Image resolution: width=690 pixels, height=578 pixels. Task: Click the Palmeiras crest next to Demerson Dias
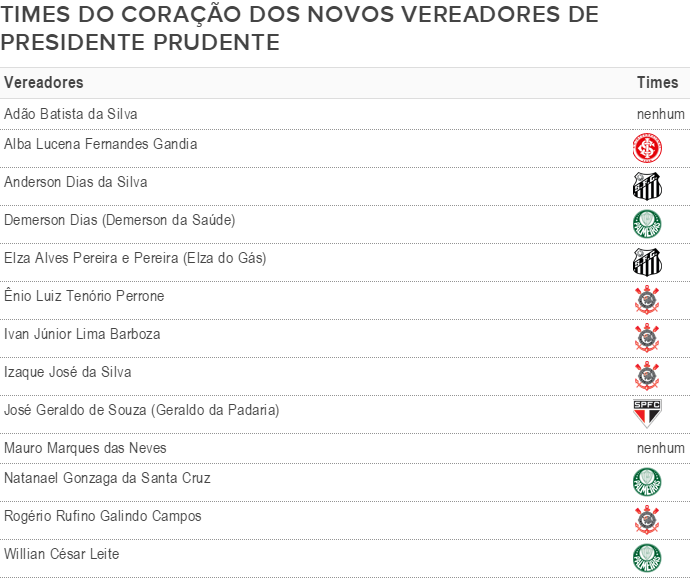[647, 224]
